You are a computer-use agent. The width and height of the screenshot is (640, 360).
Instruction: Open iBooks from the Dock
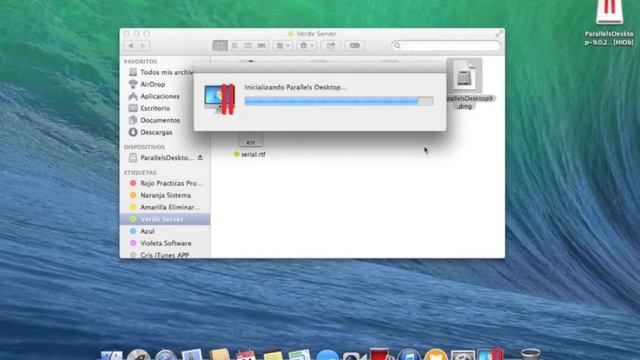click(436, 355)
